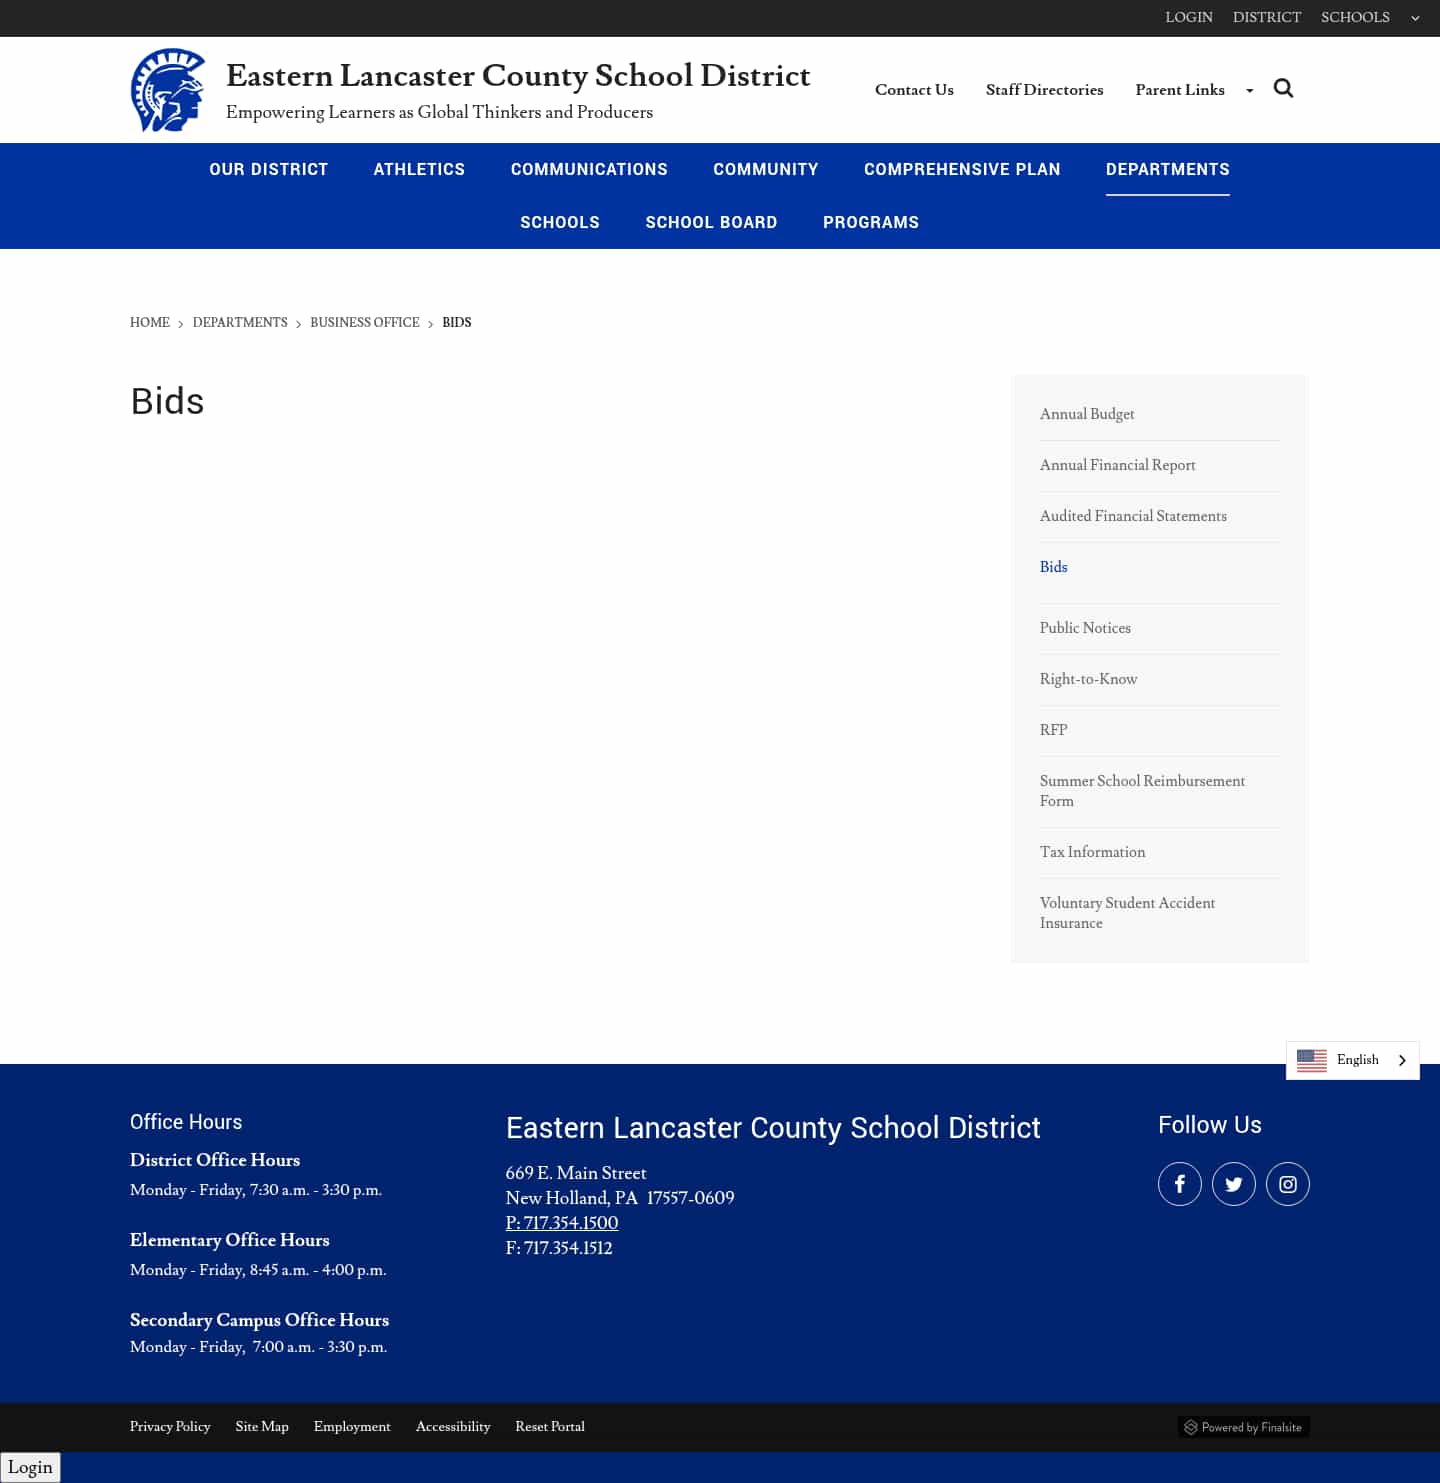Click the American flag language icon
The height and width of the screenshot is (1483, 1440).
1312,1060
